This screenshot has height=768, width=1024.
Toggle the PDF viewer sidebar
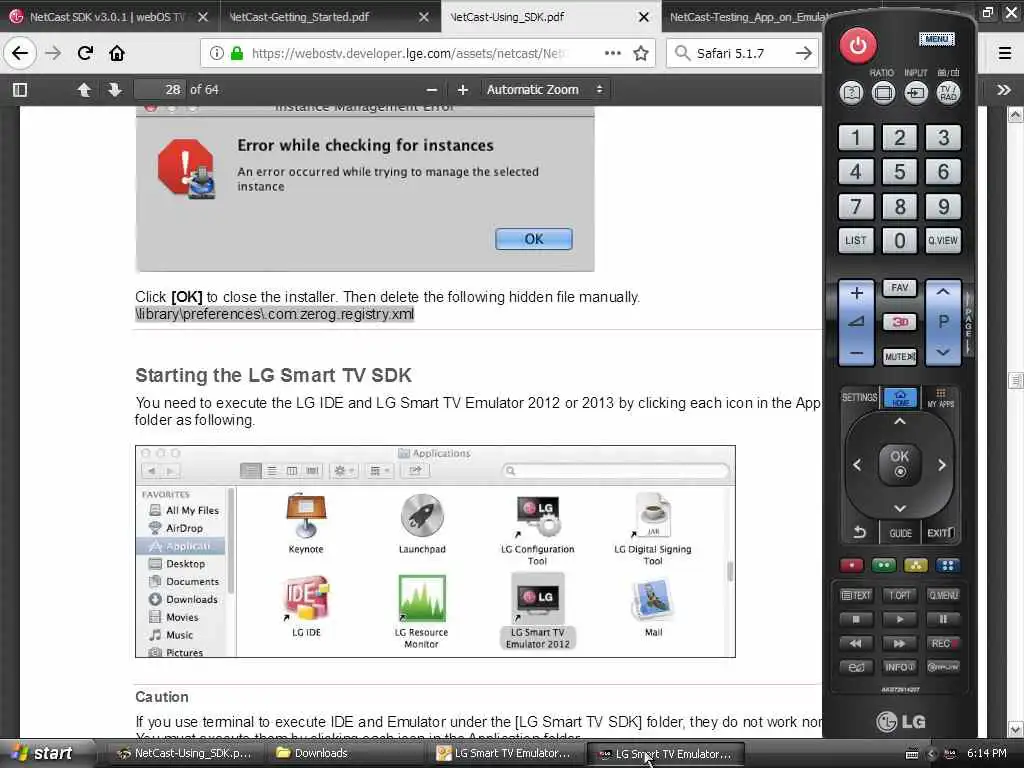point(20,89)
